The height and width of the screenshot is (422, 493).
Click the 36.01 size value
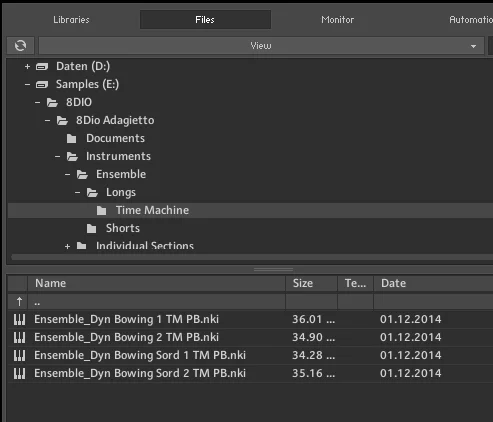pyautogui.click(x=314, y=319)
